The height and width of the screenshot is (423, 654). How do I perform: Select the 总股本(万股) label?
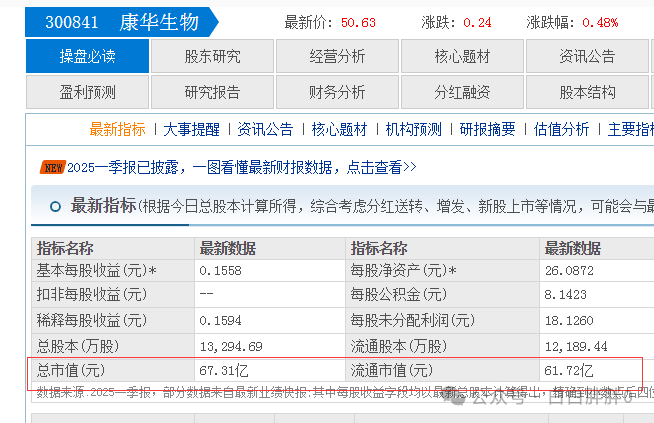click(x=78, y=346)
